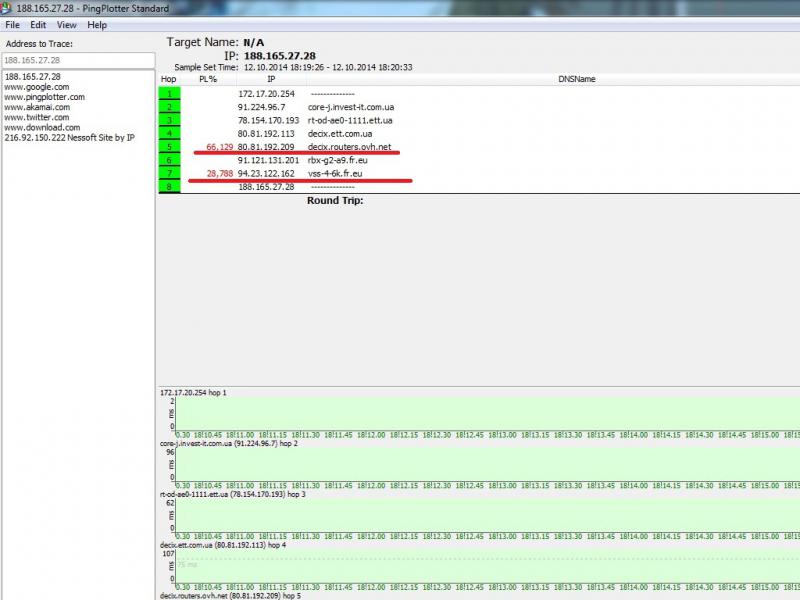Click DNS name decix.ett.com.ua in hop table
Image resolution: width=800 pixels, height=600 pixels.
(340, 134)
